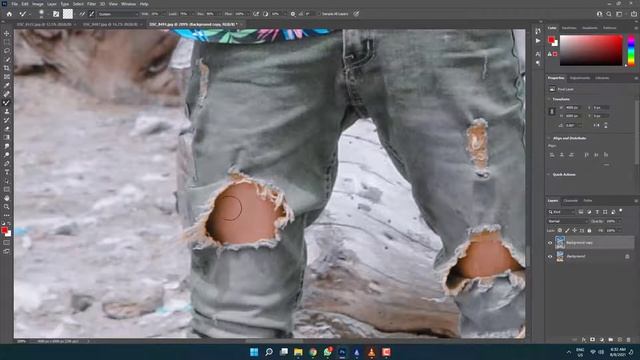Click the Share icon at top right
The image size is (640, 360).
[x=633, y=14]
